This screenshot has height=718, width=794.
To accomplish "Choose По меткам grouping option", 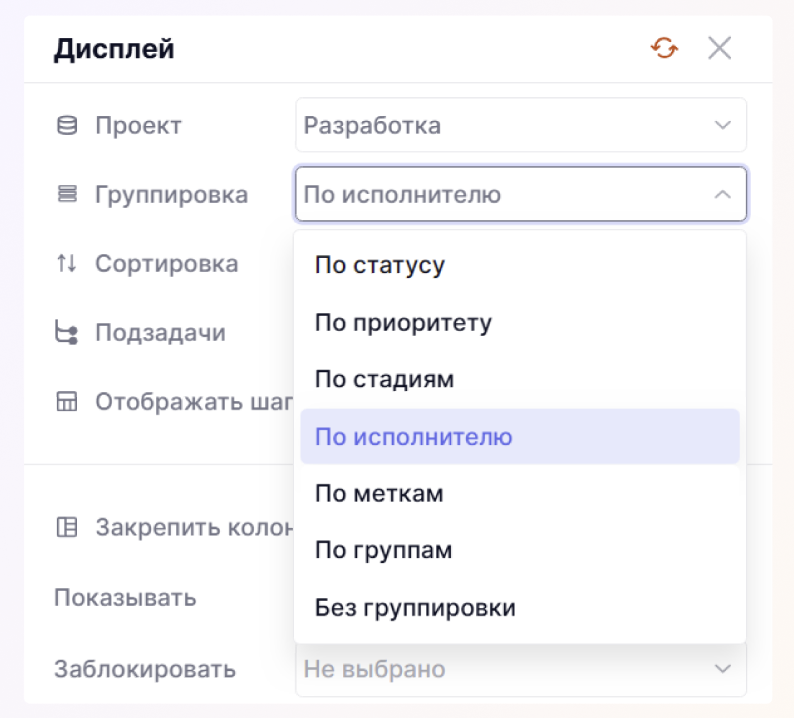I will coord(379,494).
